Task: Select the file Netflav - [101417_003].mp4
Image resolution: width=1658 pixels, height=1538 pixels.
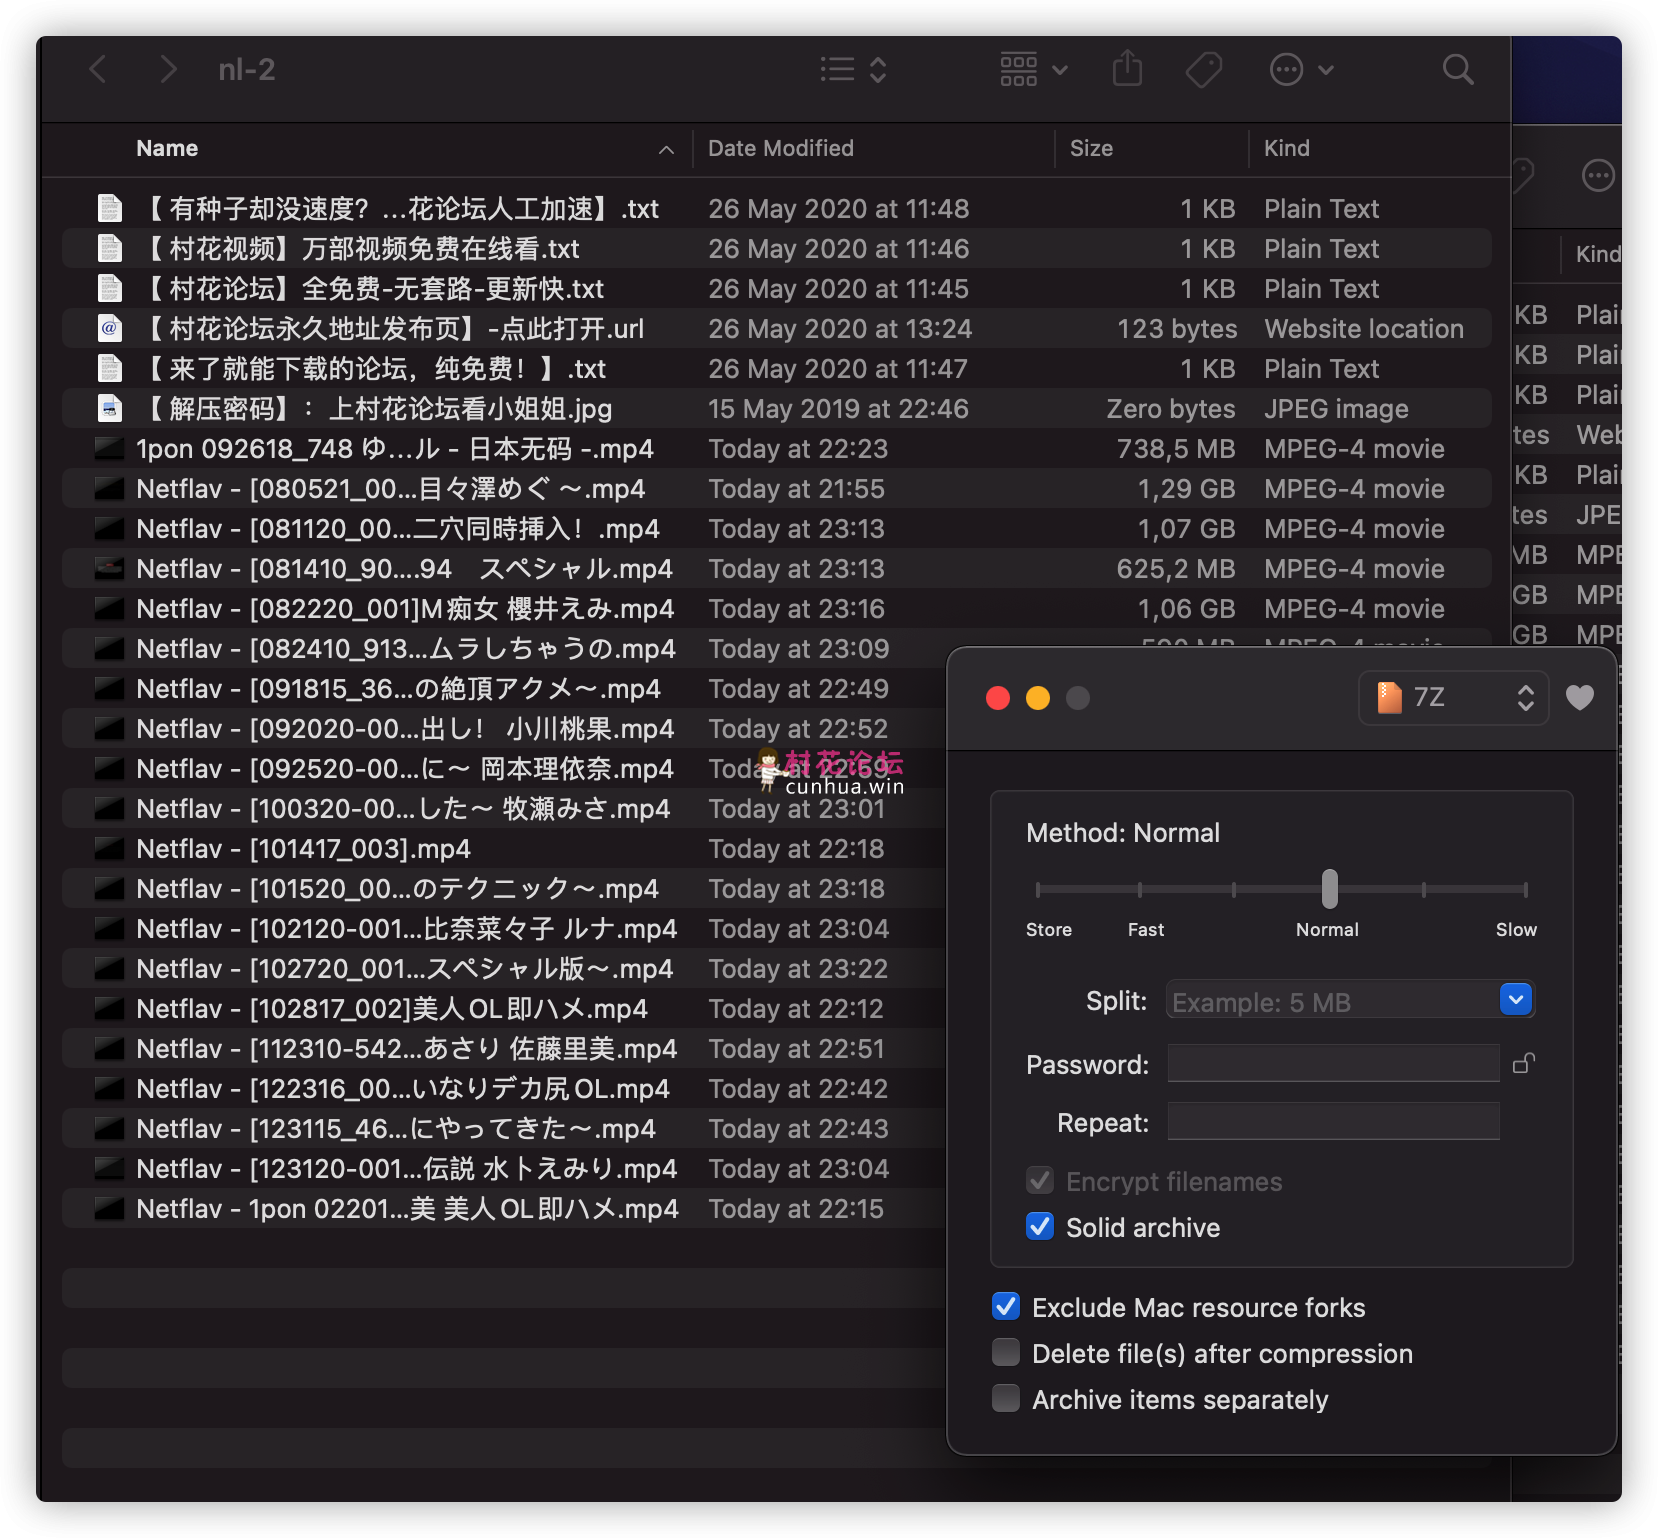Action: 303,848
